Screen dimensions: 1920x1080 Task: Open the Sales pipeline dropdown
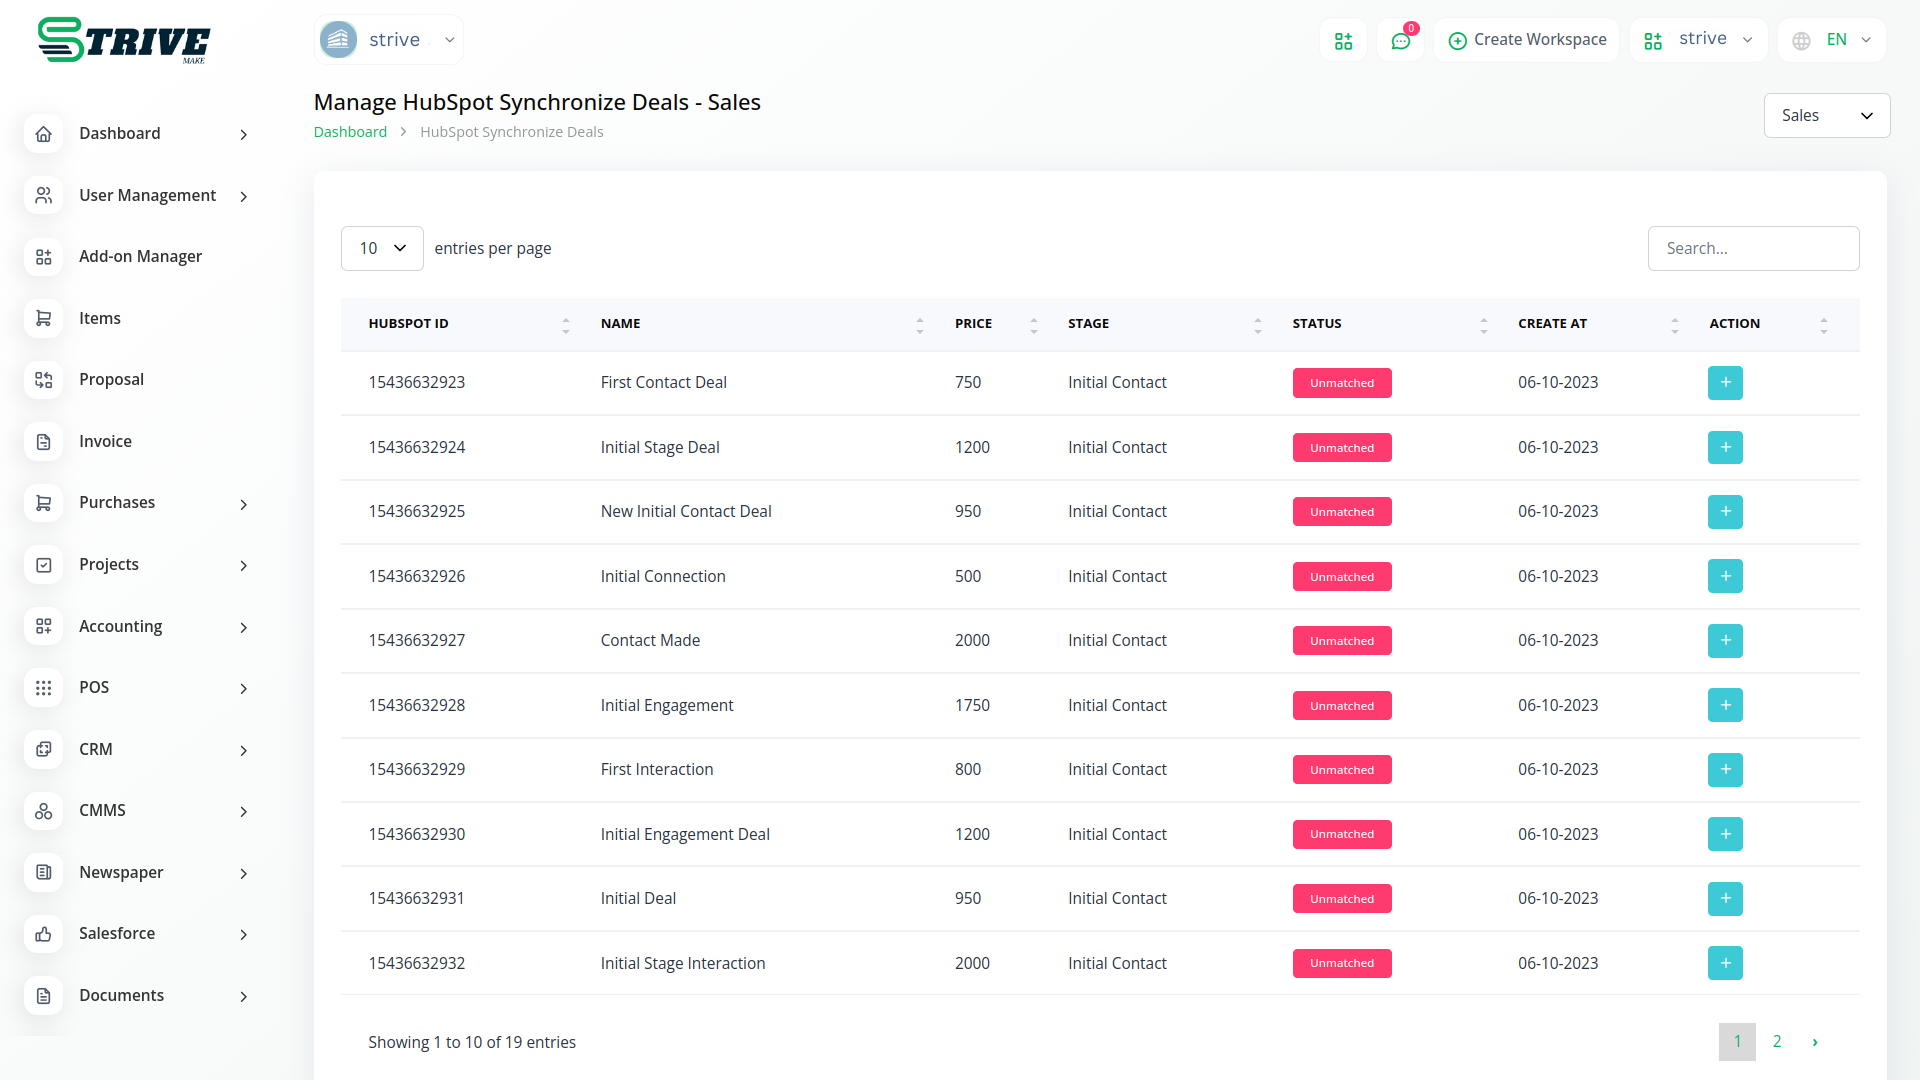tap(1826, 116)
